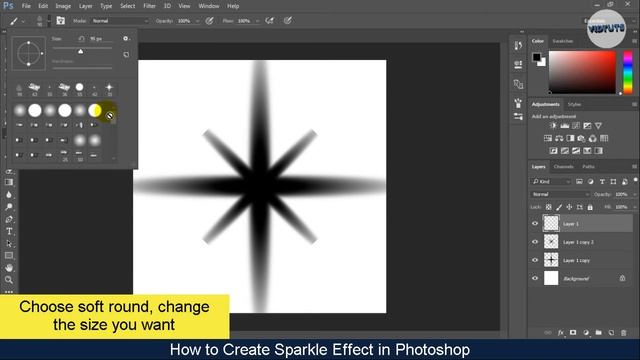Viewport: 640px width, 360px height.
Task: Select the Gradient tool in the toolbar
Action: 9,182
